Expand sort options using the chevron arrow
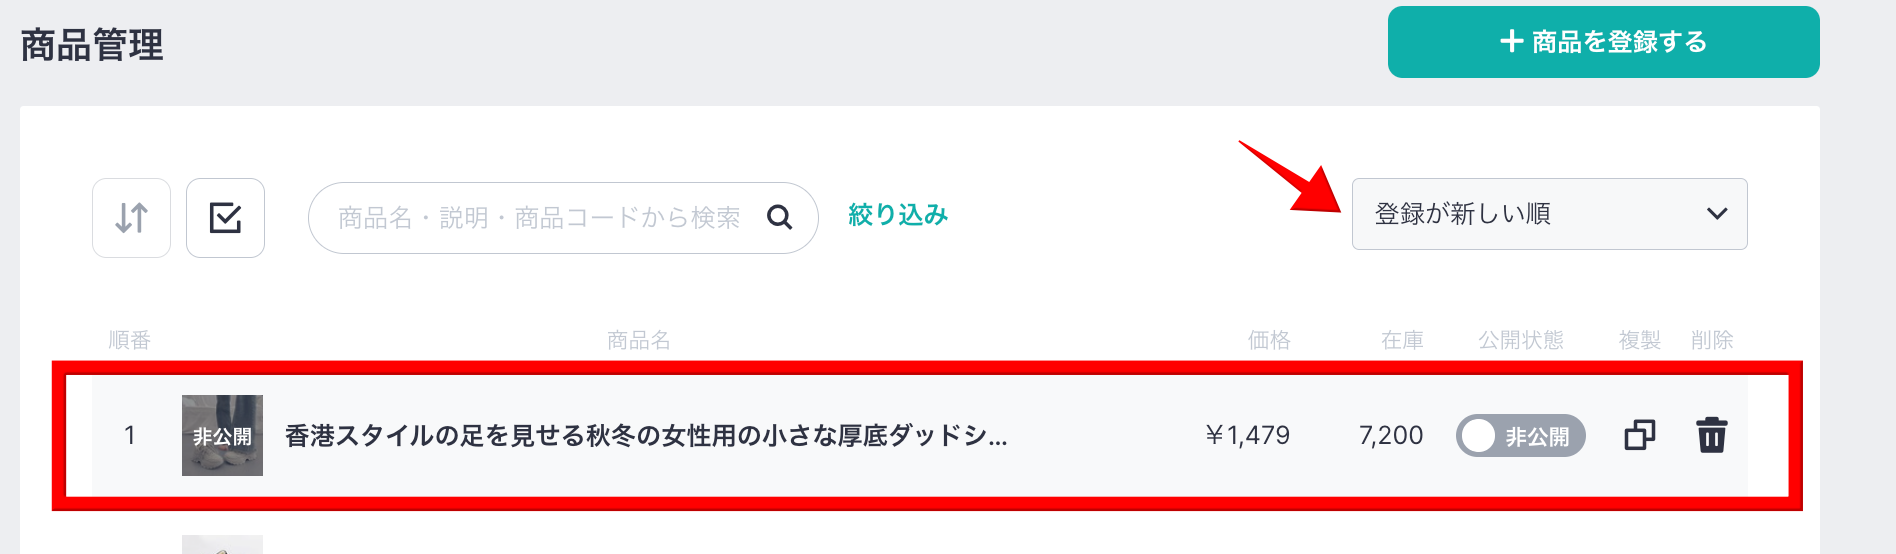The image size is (1896, 554). [1717, 214]
